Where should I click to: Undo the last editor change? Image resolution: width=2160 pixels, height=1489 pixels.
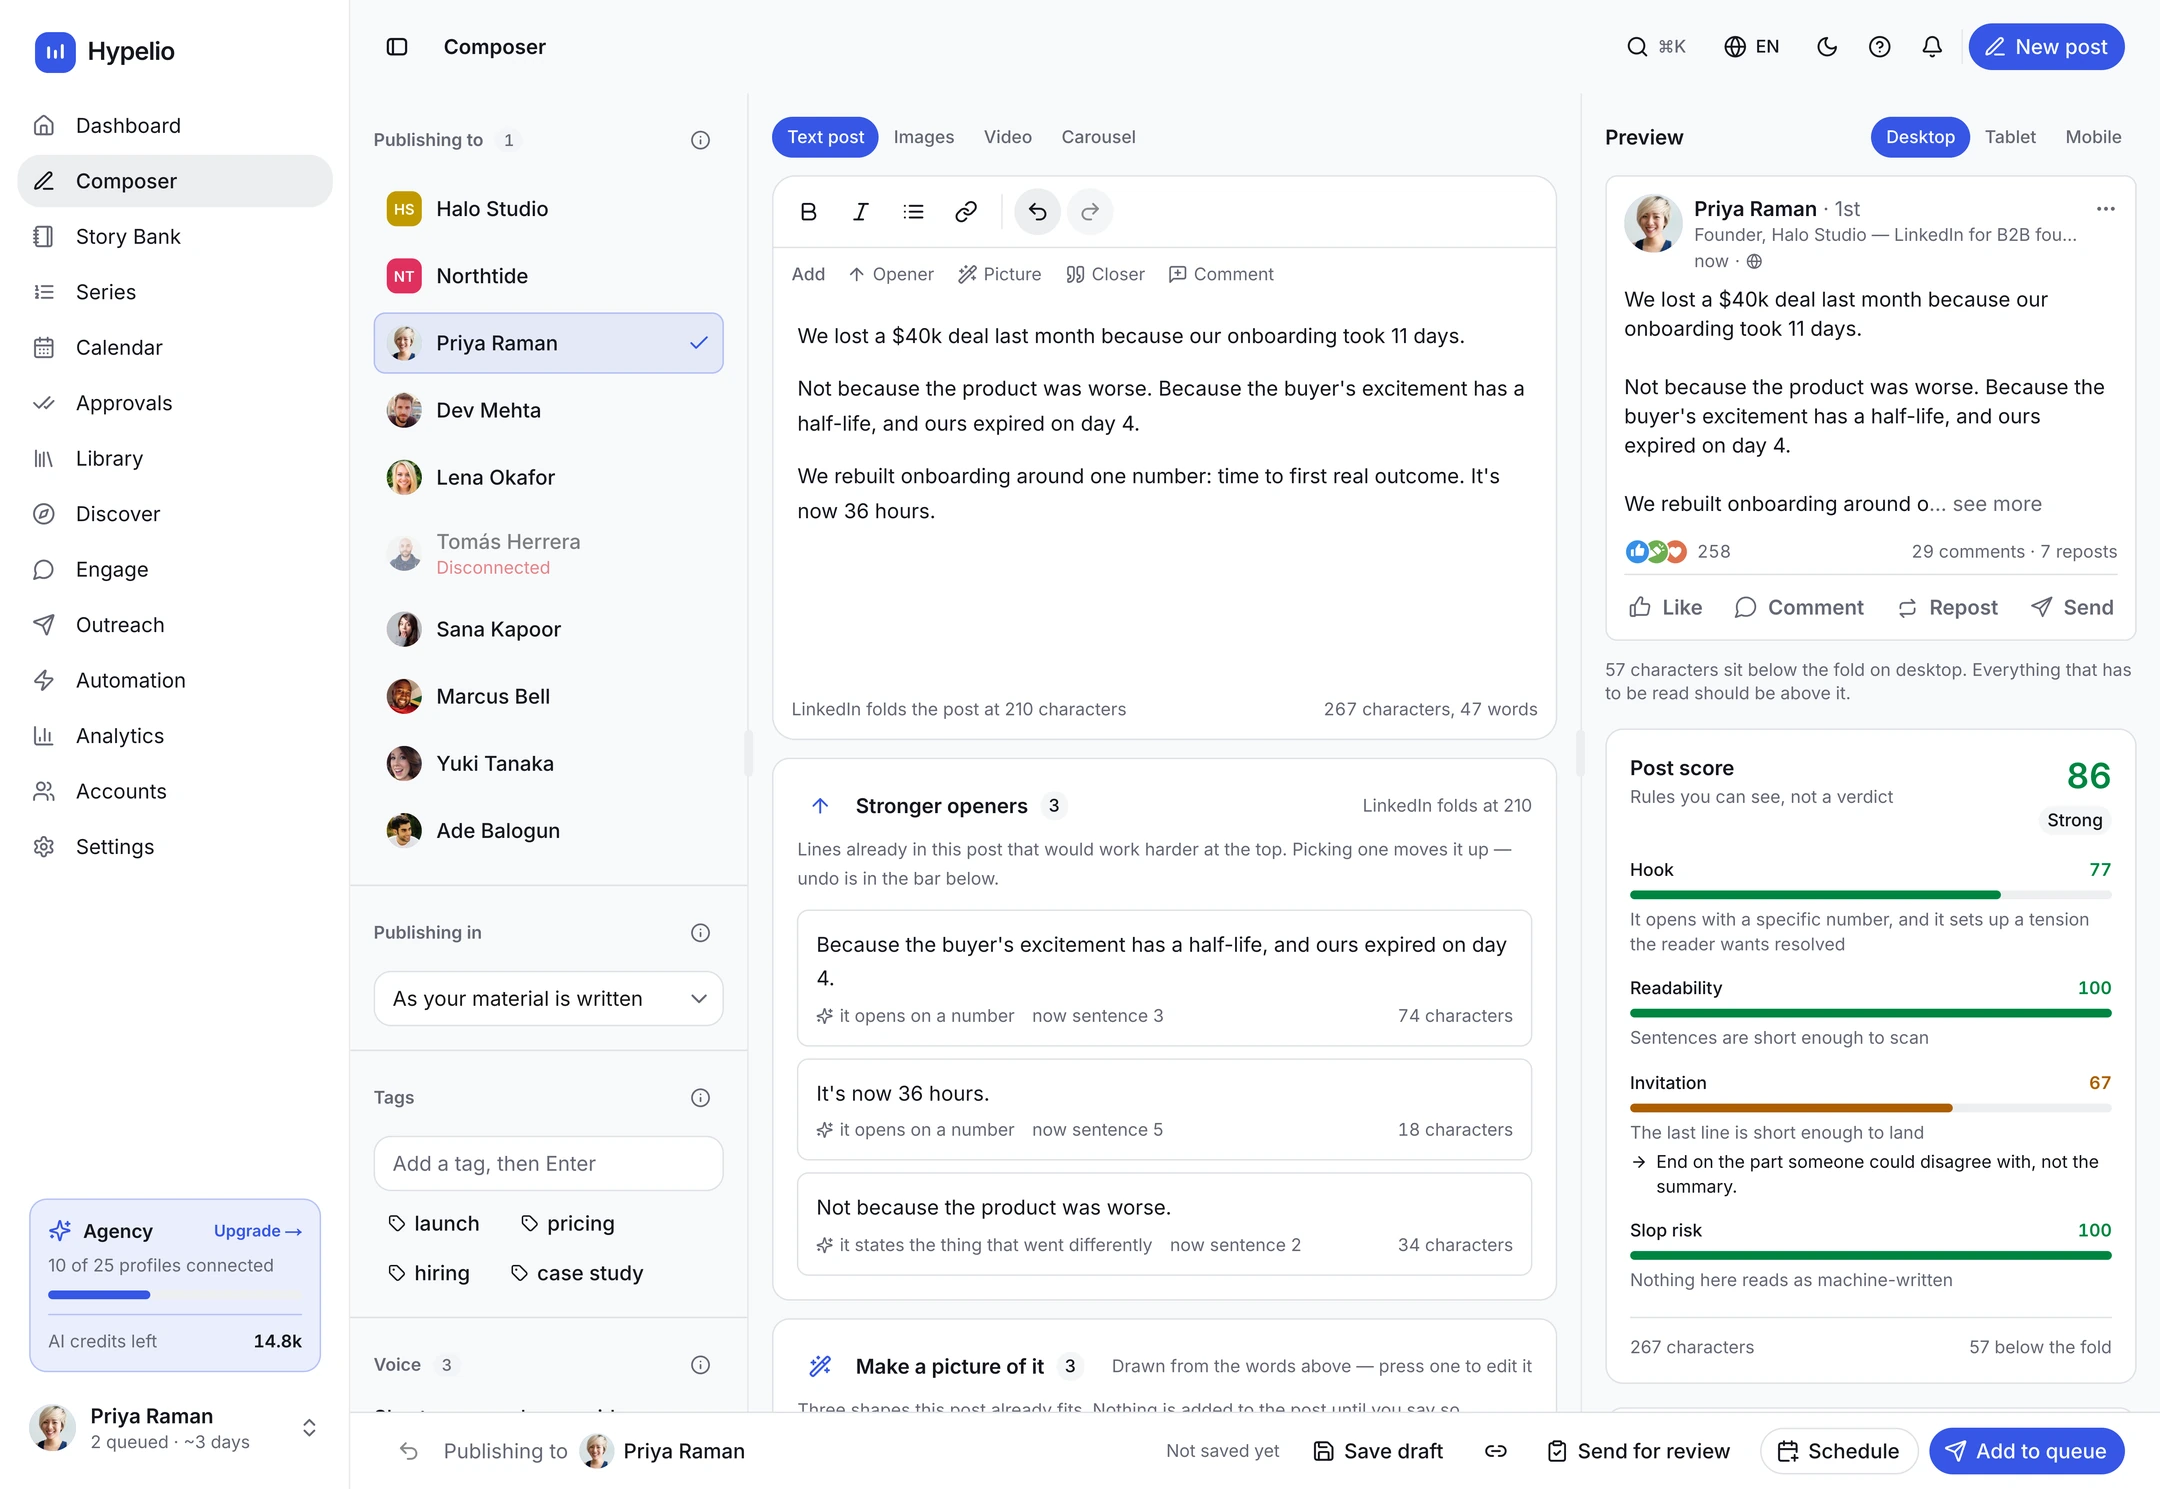(1037, 212)
